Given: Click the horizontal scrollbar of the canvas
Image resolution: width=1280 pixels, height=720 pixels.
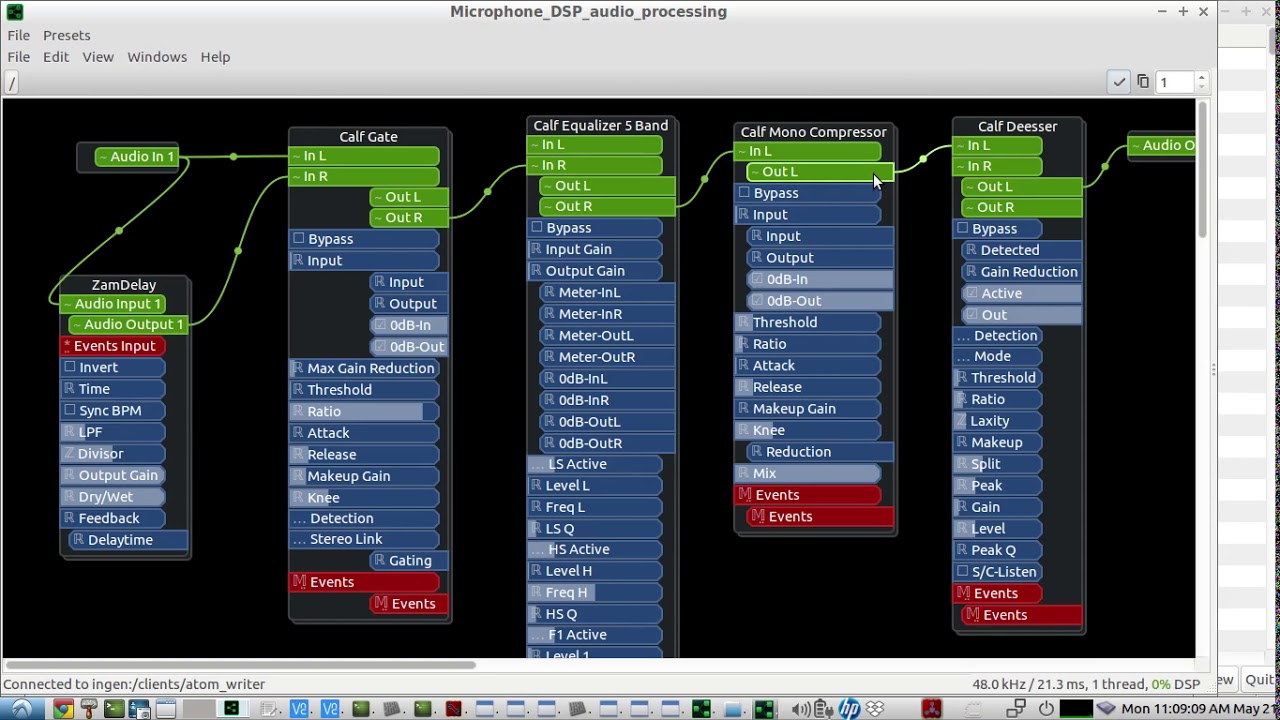Looking at the screenshot, I should [240, 664].
